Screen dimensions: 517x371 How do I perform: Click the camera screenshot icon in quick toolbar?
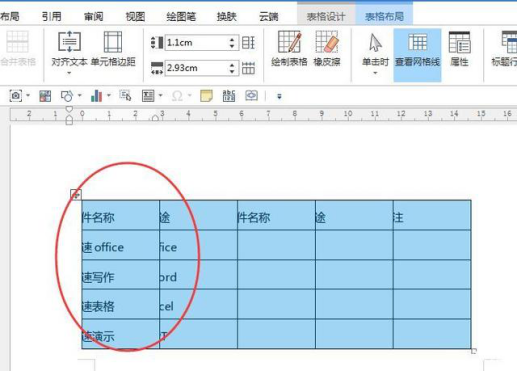tap(16, 96)
